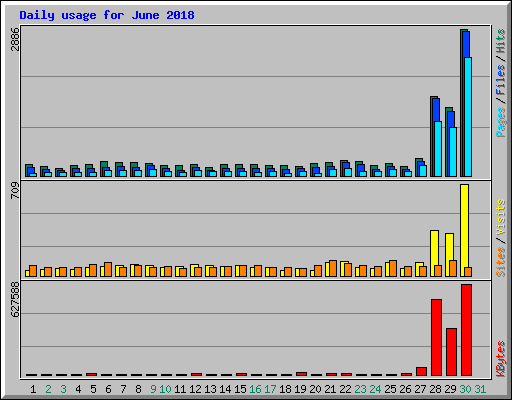Click green day label 10 on x-axis
This screenshot has width=512, height=400.
click(x=165, y=389)
